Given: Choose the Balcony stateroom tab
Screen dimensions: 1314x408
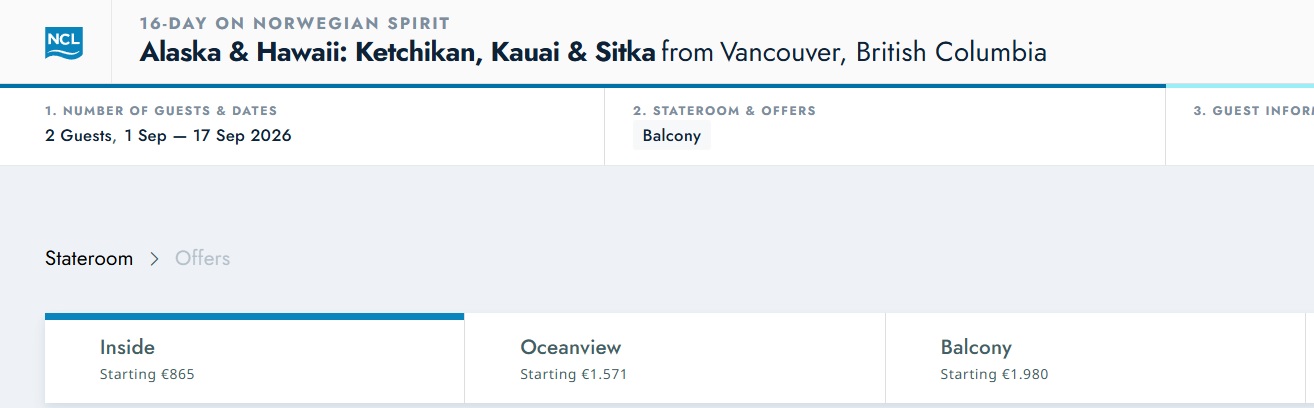Looking at the screenshot, I should pyautogui.click(x=1095, y=360).
